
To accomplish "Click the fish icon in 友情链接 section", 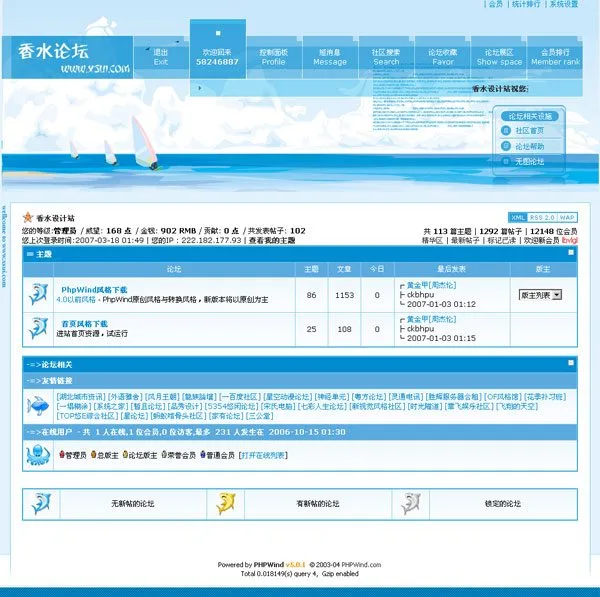I will click(38, 404).
